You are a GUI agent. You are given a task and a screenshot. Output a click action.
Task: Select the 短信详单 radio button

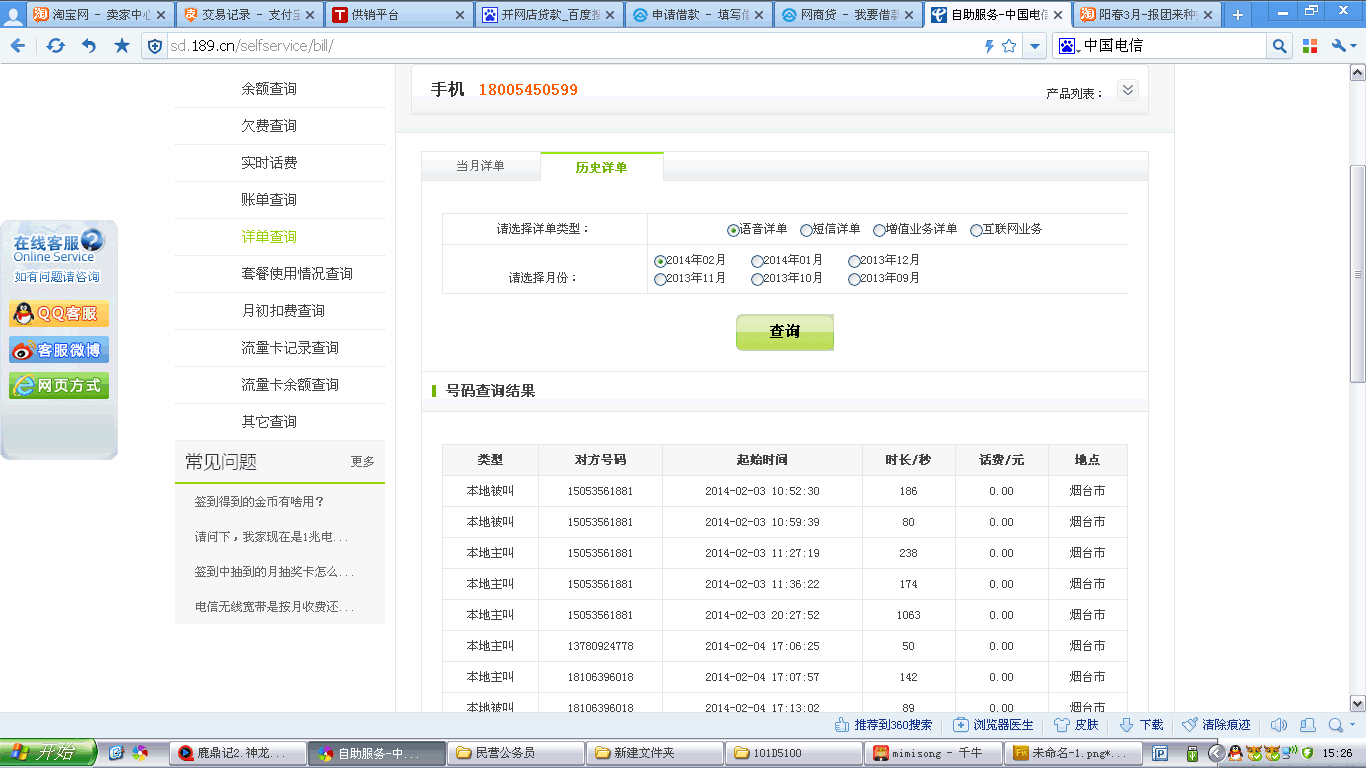pos(806,231)
